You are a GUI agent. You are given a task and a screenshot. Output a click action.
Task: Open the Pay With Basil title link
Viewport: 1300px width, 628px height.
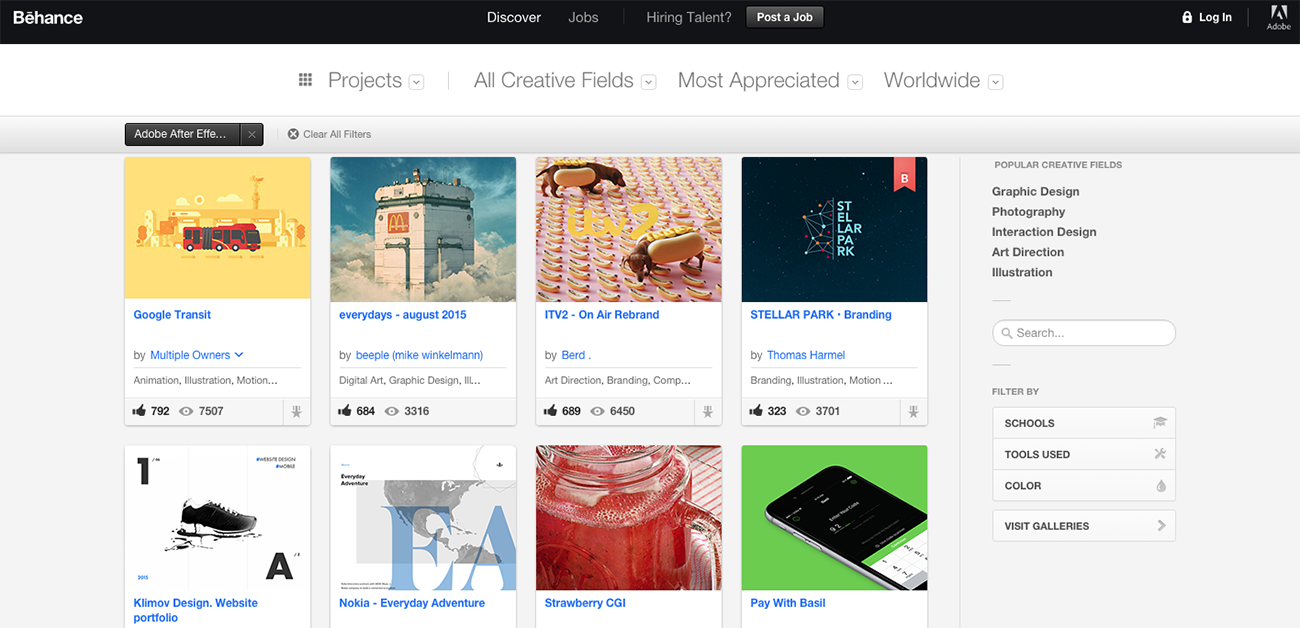788,603
